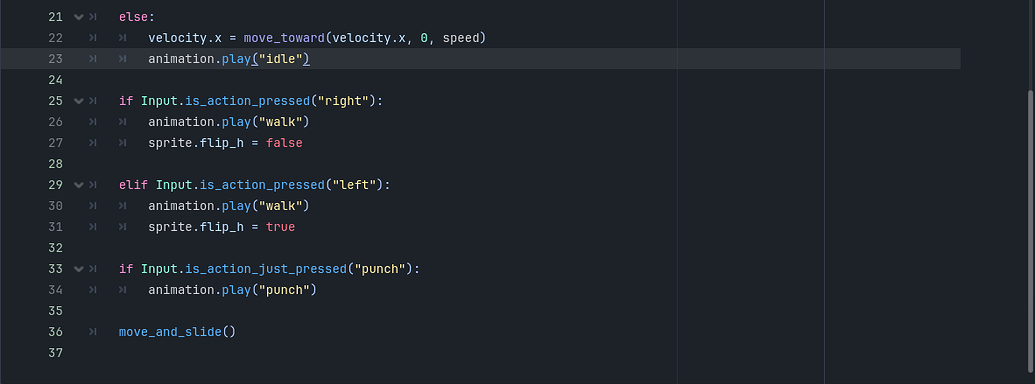The width and height of the screenshot is (1035, 384).
Task: Collapse the else block on line 21
Action: [x=79, y=17]
